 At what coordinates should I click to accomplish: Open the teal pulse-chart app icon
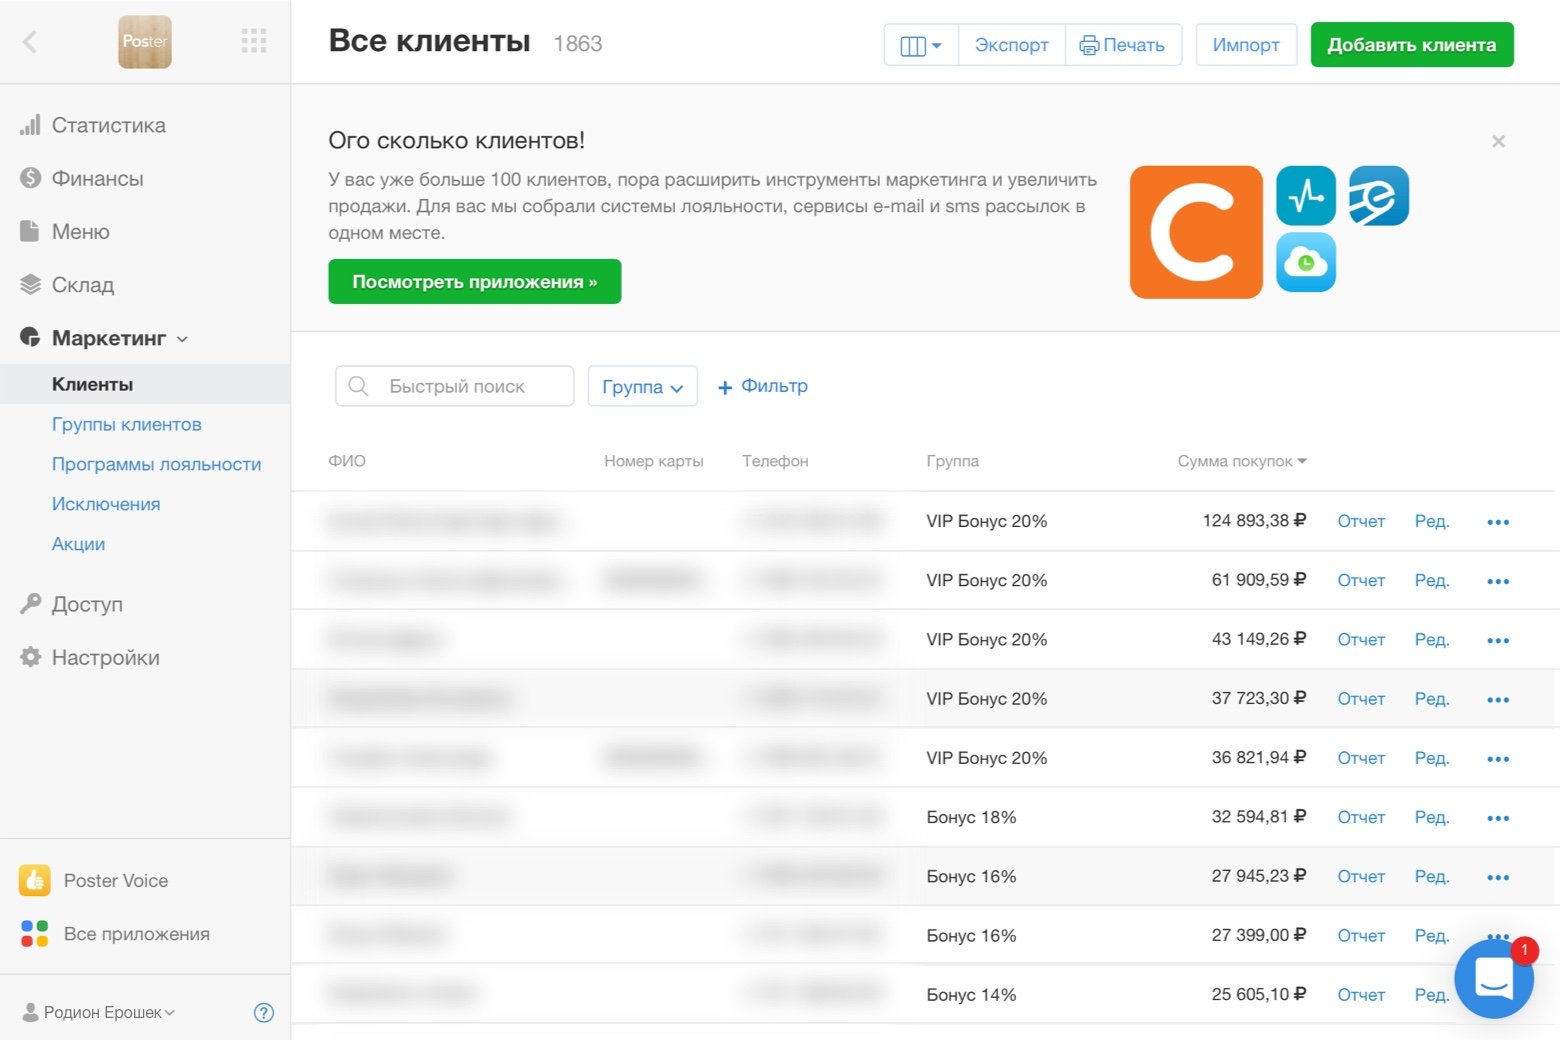coord(1306,196)
